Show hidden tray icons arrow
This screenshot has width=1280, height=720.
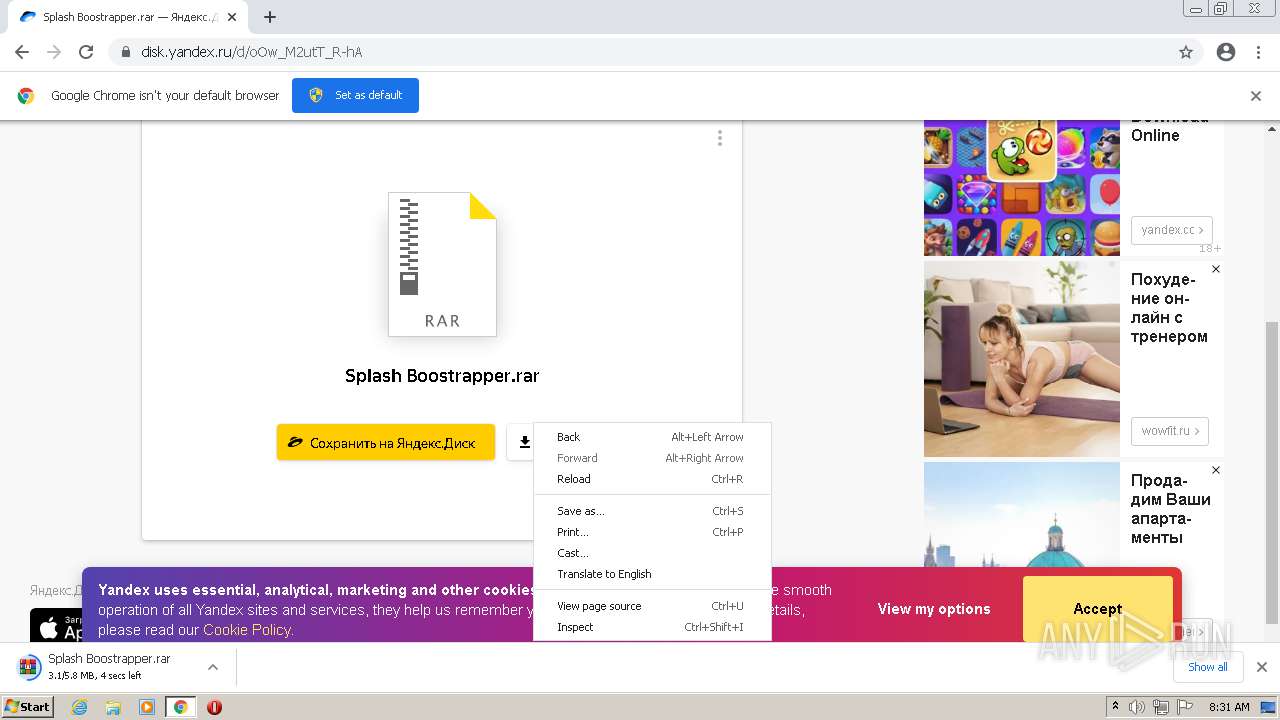click(x=1115, y=707)
